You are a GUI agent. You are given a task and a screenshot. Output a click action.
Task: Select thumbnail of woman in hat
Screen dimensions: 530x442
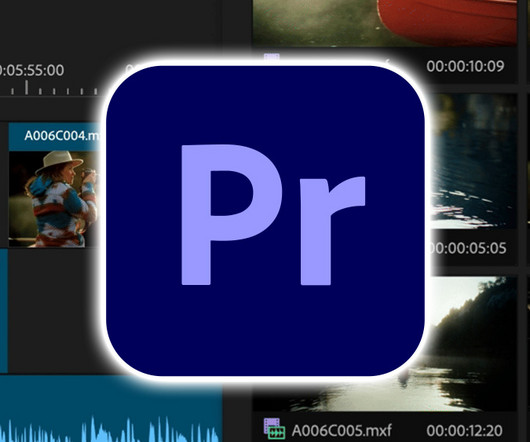54,199
